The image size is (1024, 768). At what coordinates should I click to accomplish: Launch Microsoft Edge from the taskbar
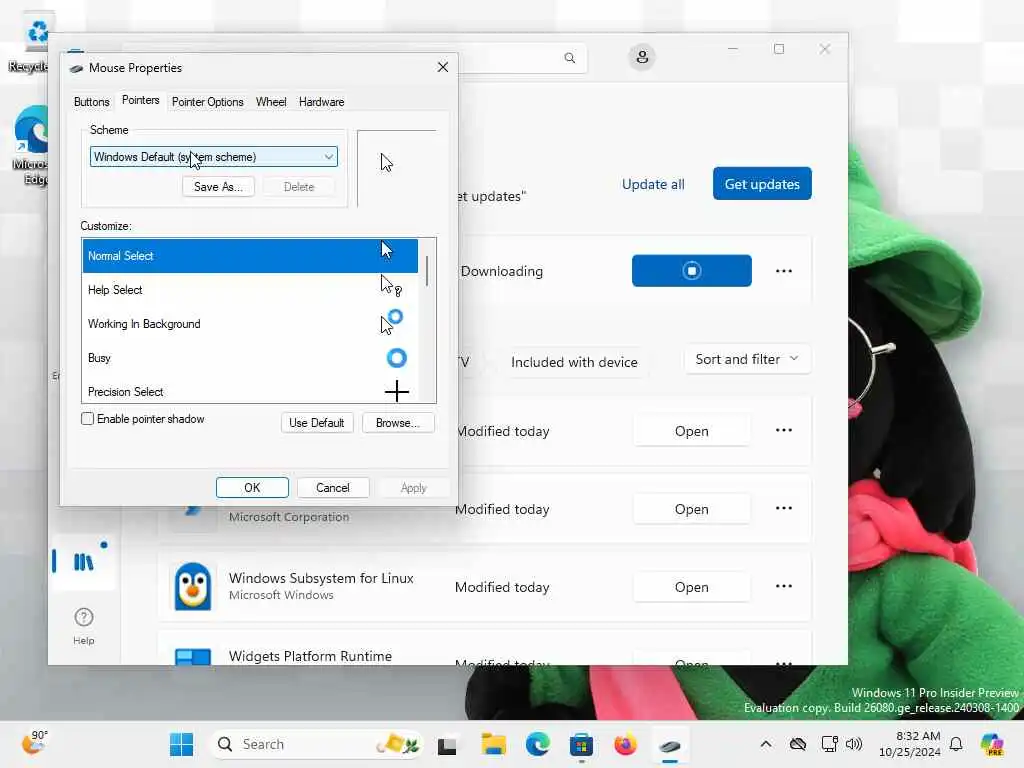pyautogui.click(x=537, y=744)
